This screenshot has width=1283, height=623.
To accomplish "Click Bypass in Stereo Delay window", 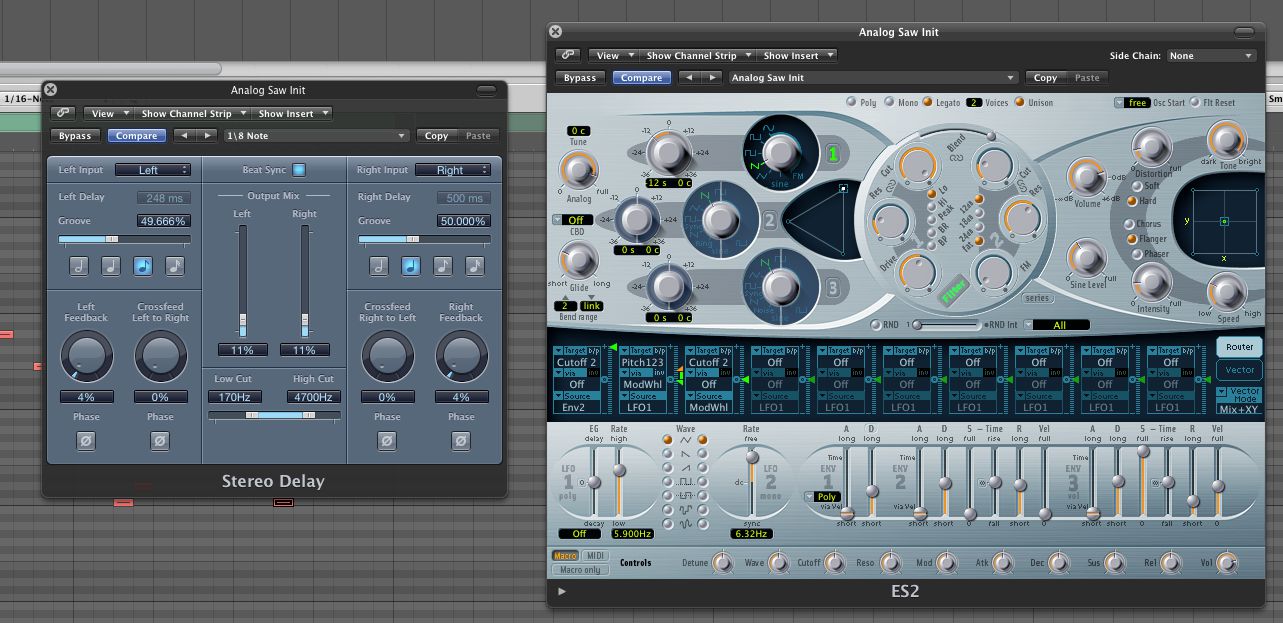I will [x=75, y=136].
